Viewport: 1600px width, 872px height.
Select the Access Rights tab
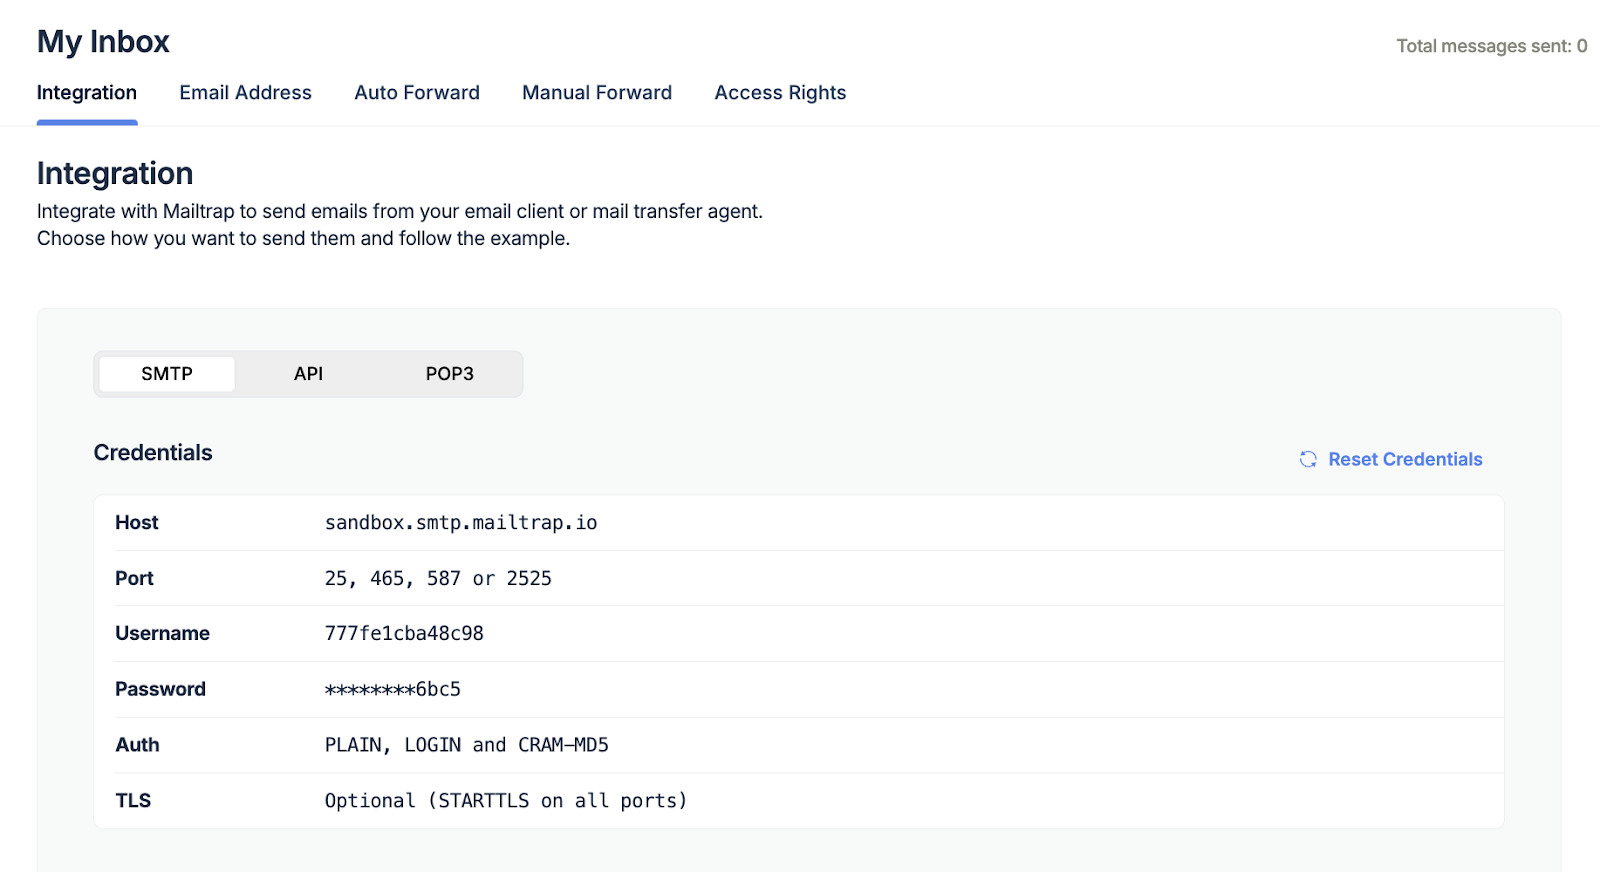(x=780, y=93)
